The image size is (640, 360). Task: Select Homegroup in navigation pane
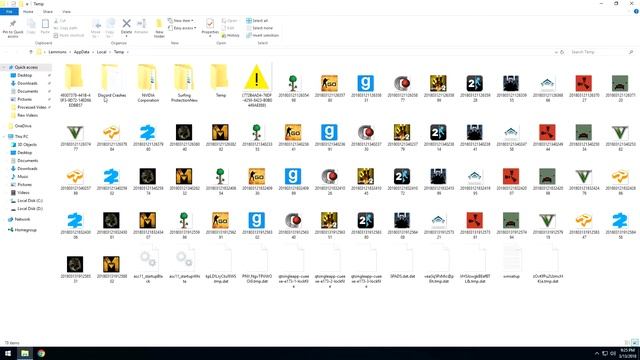coord(22,230)
